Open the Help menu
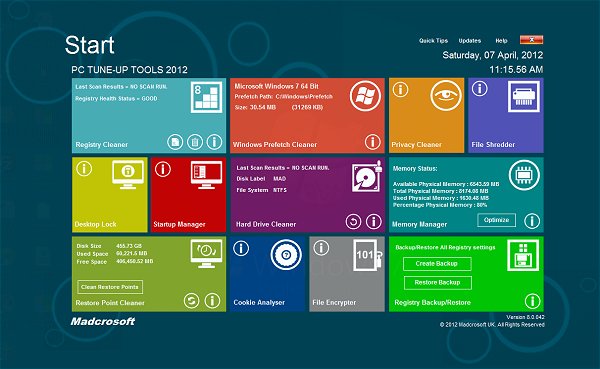 tap(501, 41)
